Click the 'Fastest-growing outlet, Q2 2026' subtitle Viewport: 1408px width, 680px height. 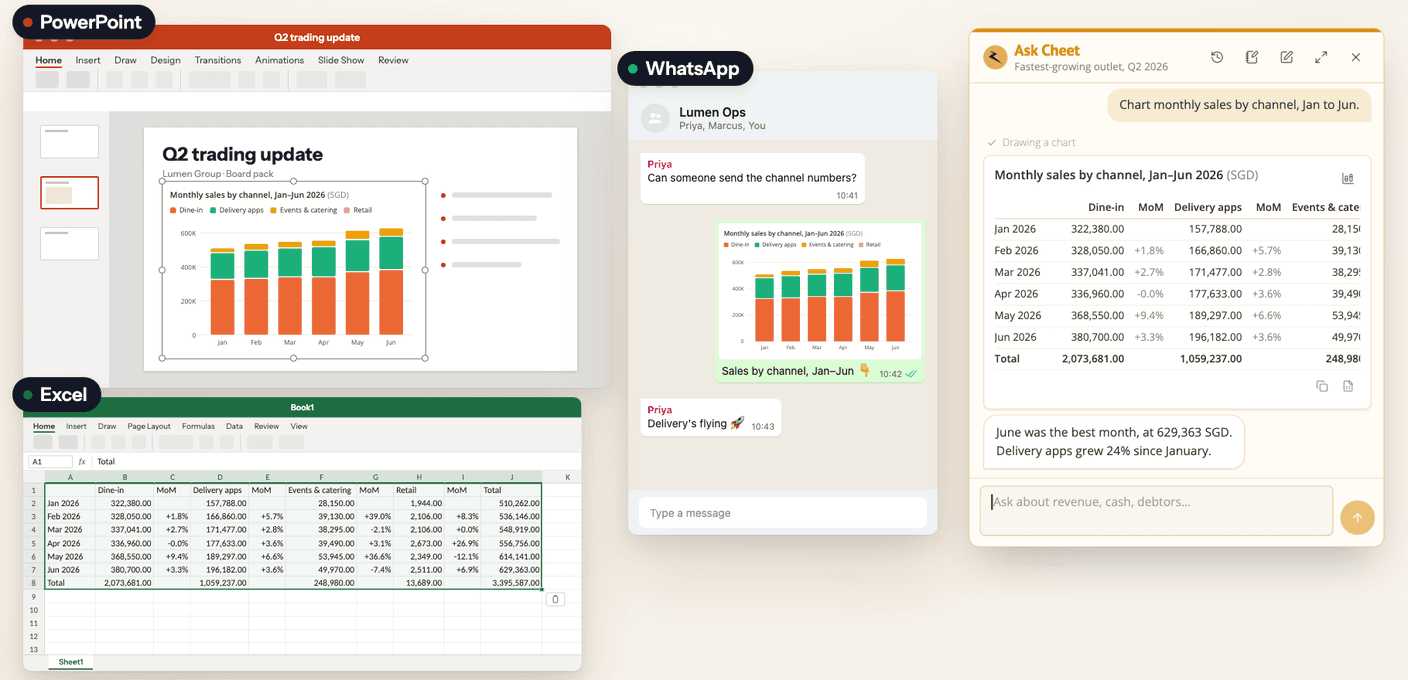click(x=1091, y=67)
